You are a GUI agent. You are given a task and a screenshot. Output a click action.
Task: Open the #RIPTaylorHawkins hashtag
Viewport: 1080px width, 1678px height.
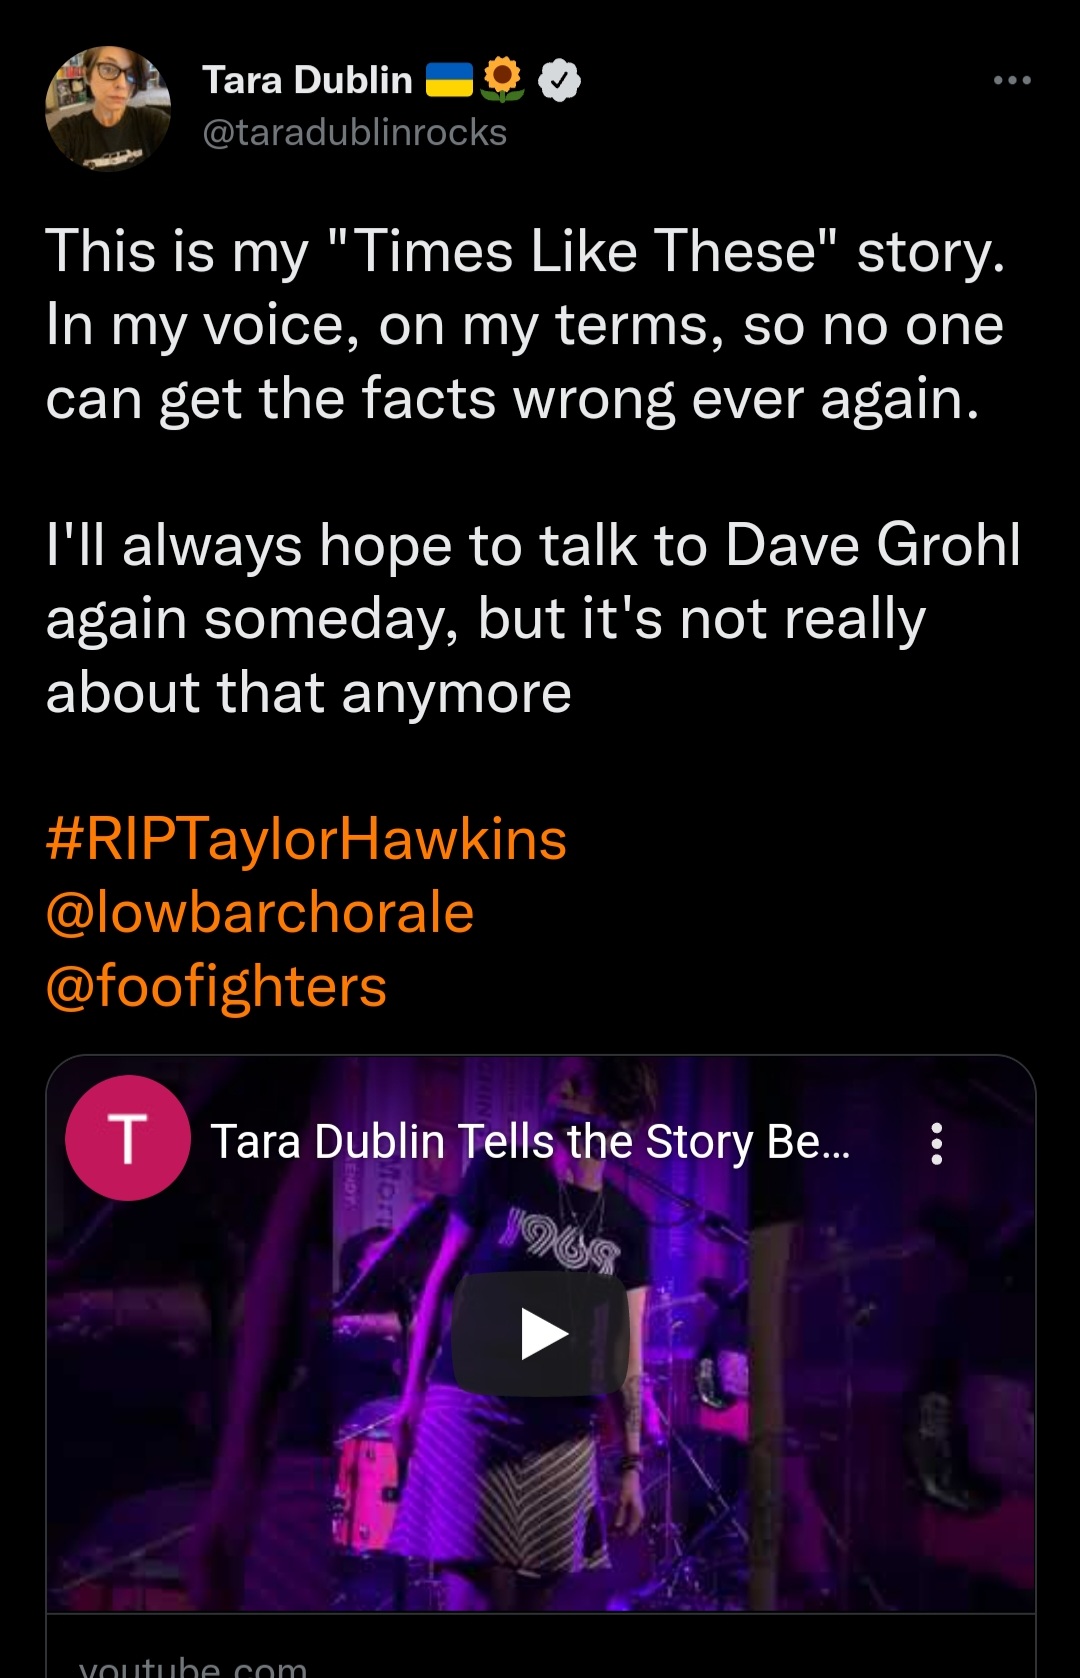point(306,838)
